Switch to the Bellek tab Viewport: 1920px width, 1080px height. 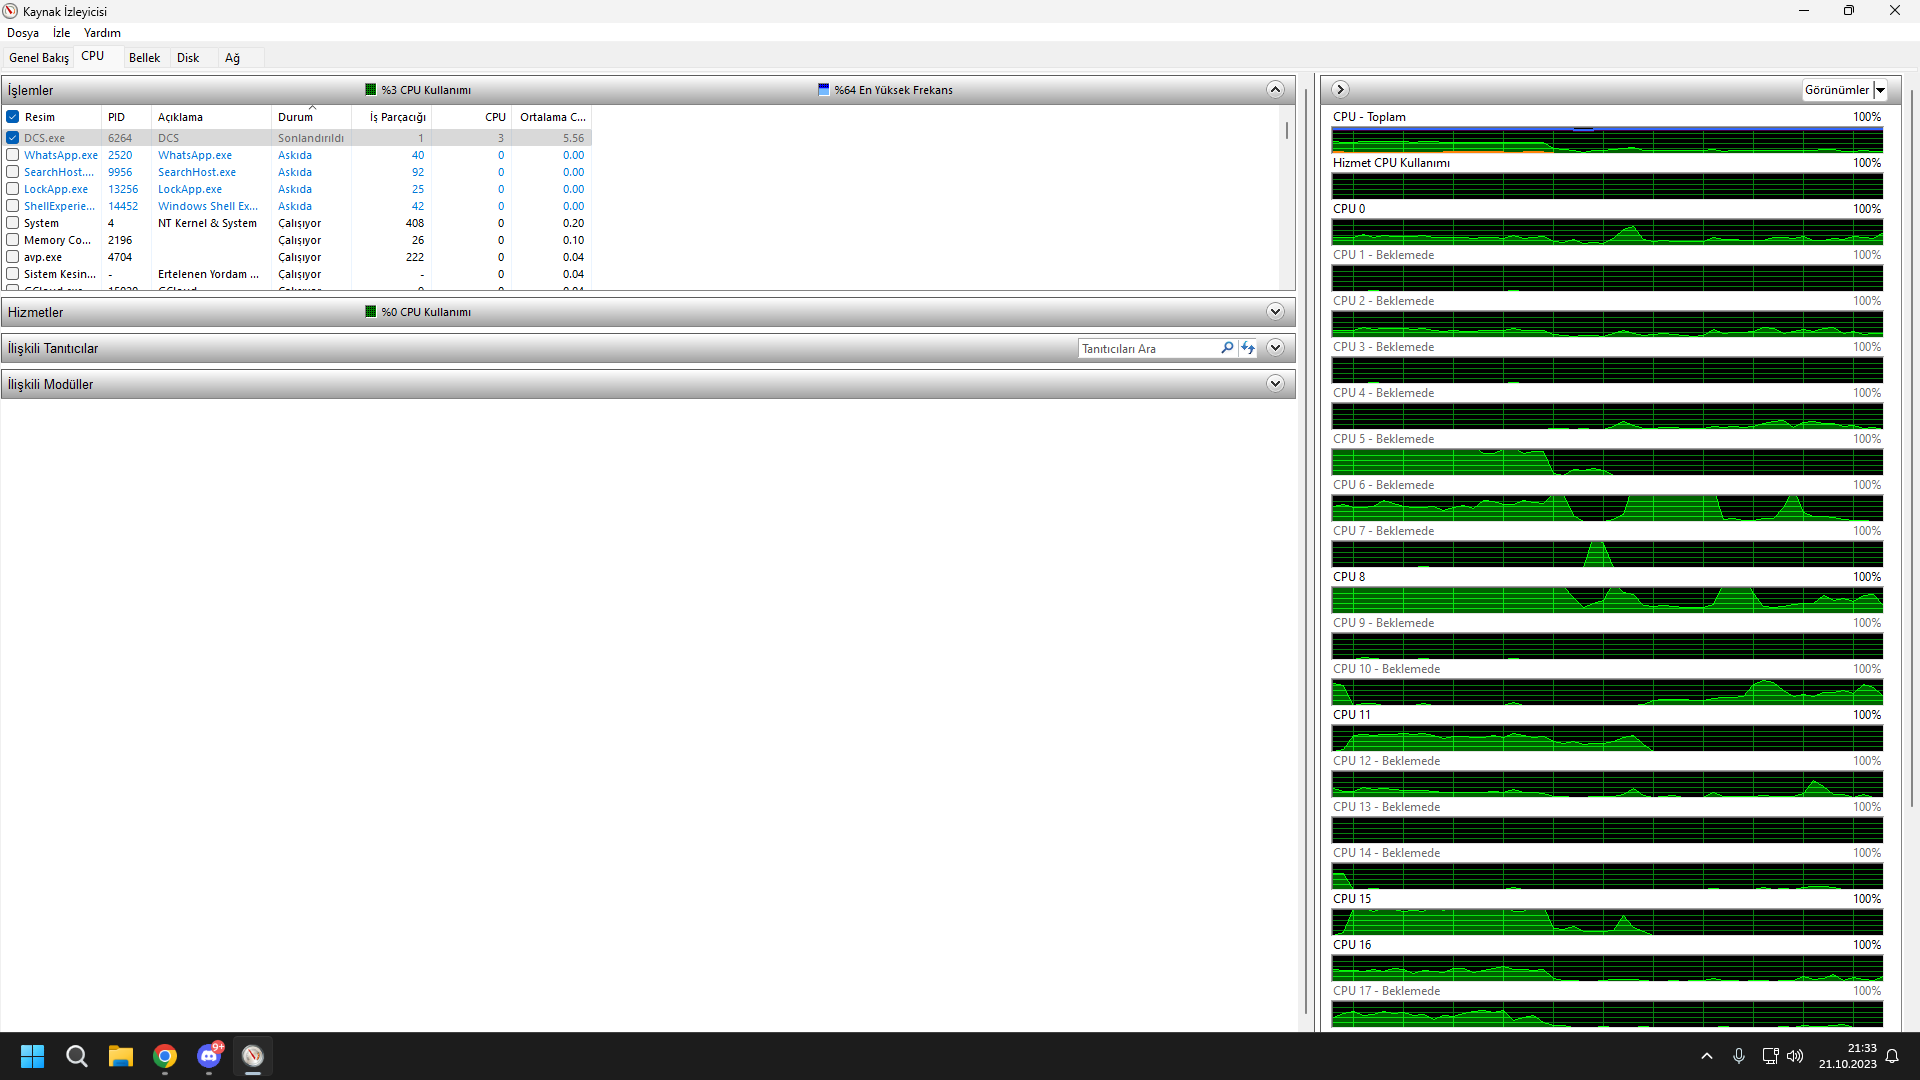(144, 58)
